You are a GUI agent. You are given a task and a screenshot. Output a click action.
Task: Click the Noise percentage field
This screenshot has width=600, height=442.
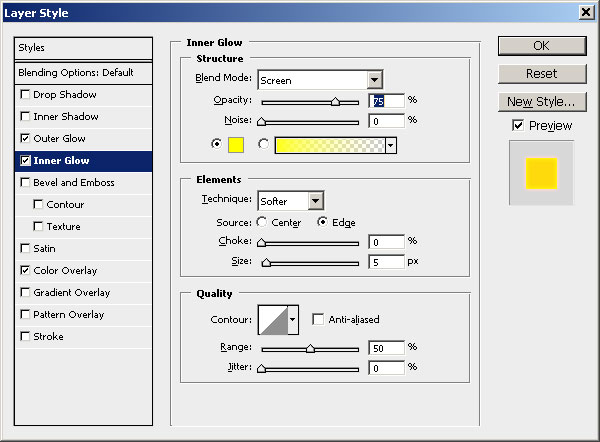tap(386, 121)
